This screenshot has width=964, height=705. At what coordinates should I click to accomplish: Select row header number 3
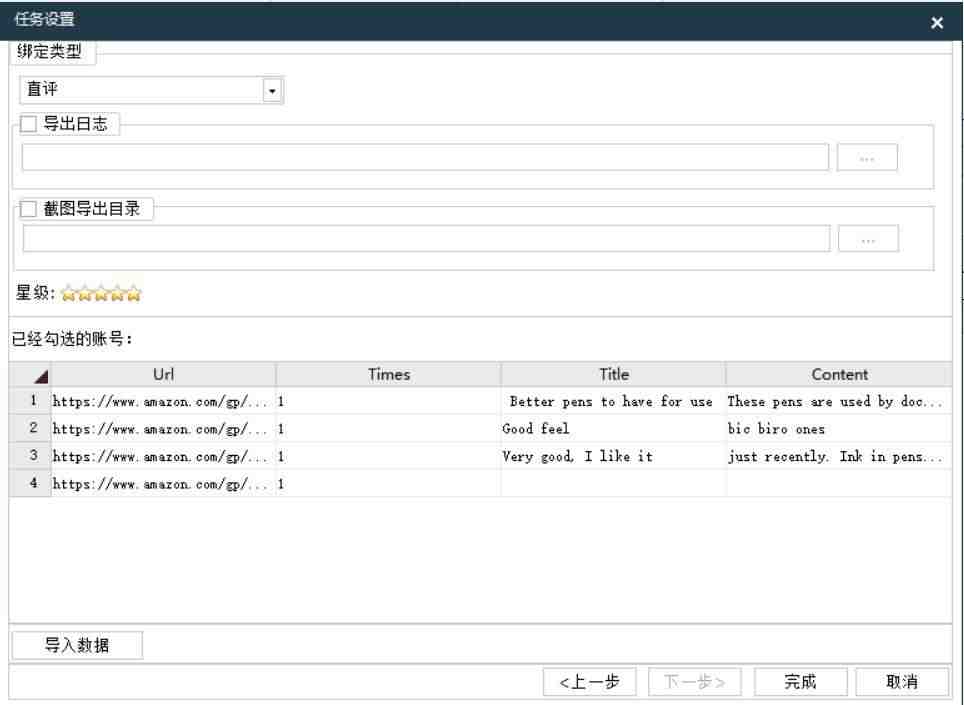click(30, 456)
